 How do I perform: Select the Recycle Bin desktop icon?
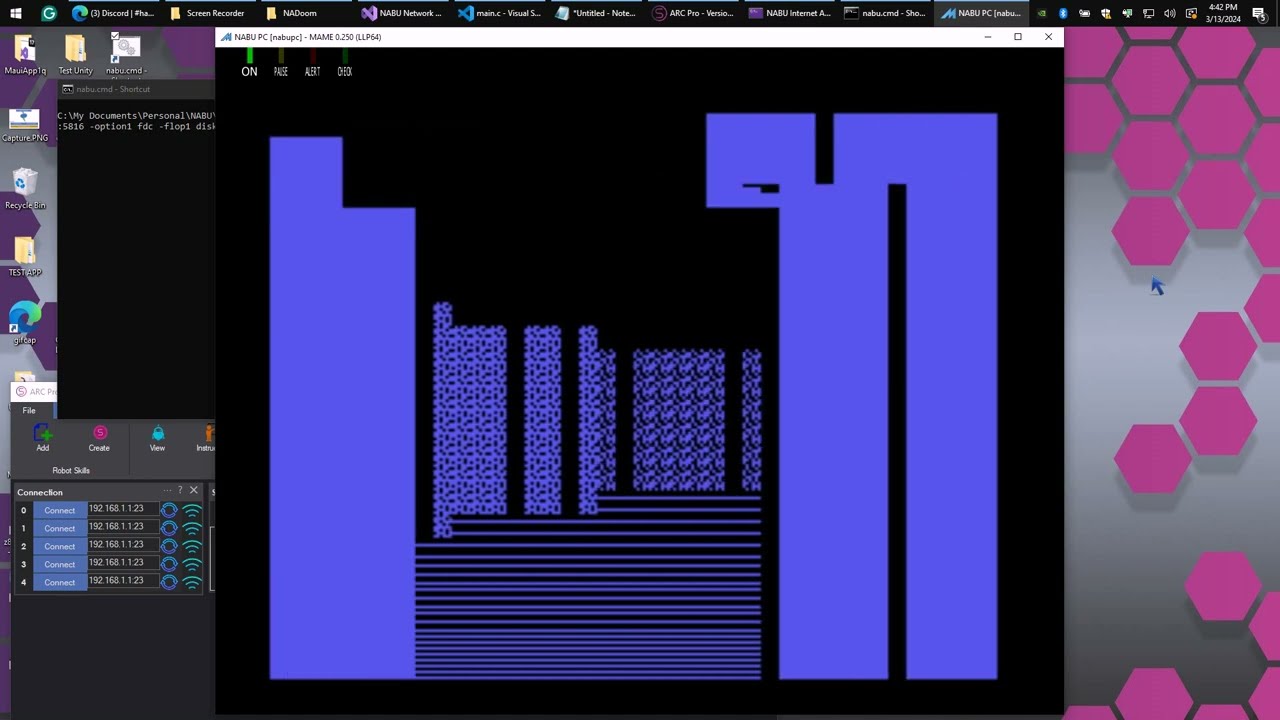[x=25, y=189]
